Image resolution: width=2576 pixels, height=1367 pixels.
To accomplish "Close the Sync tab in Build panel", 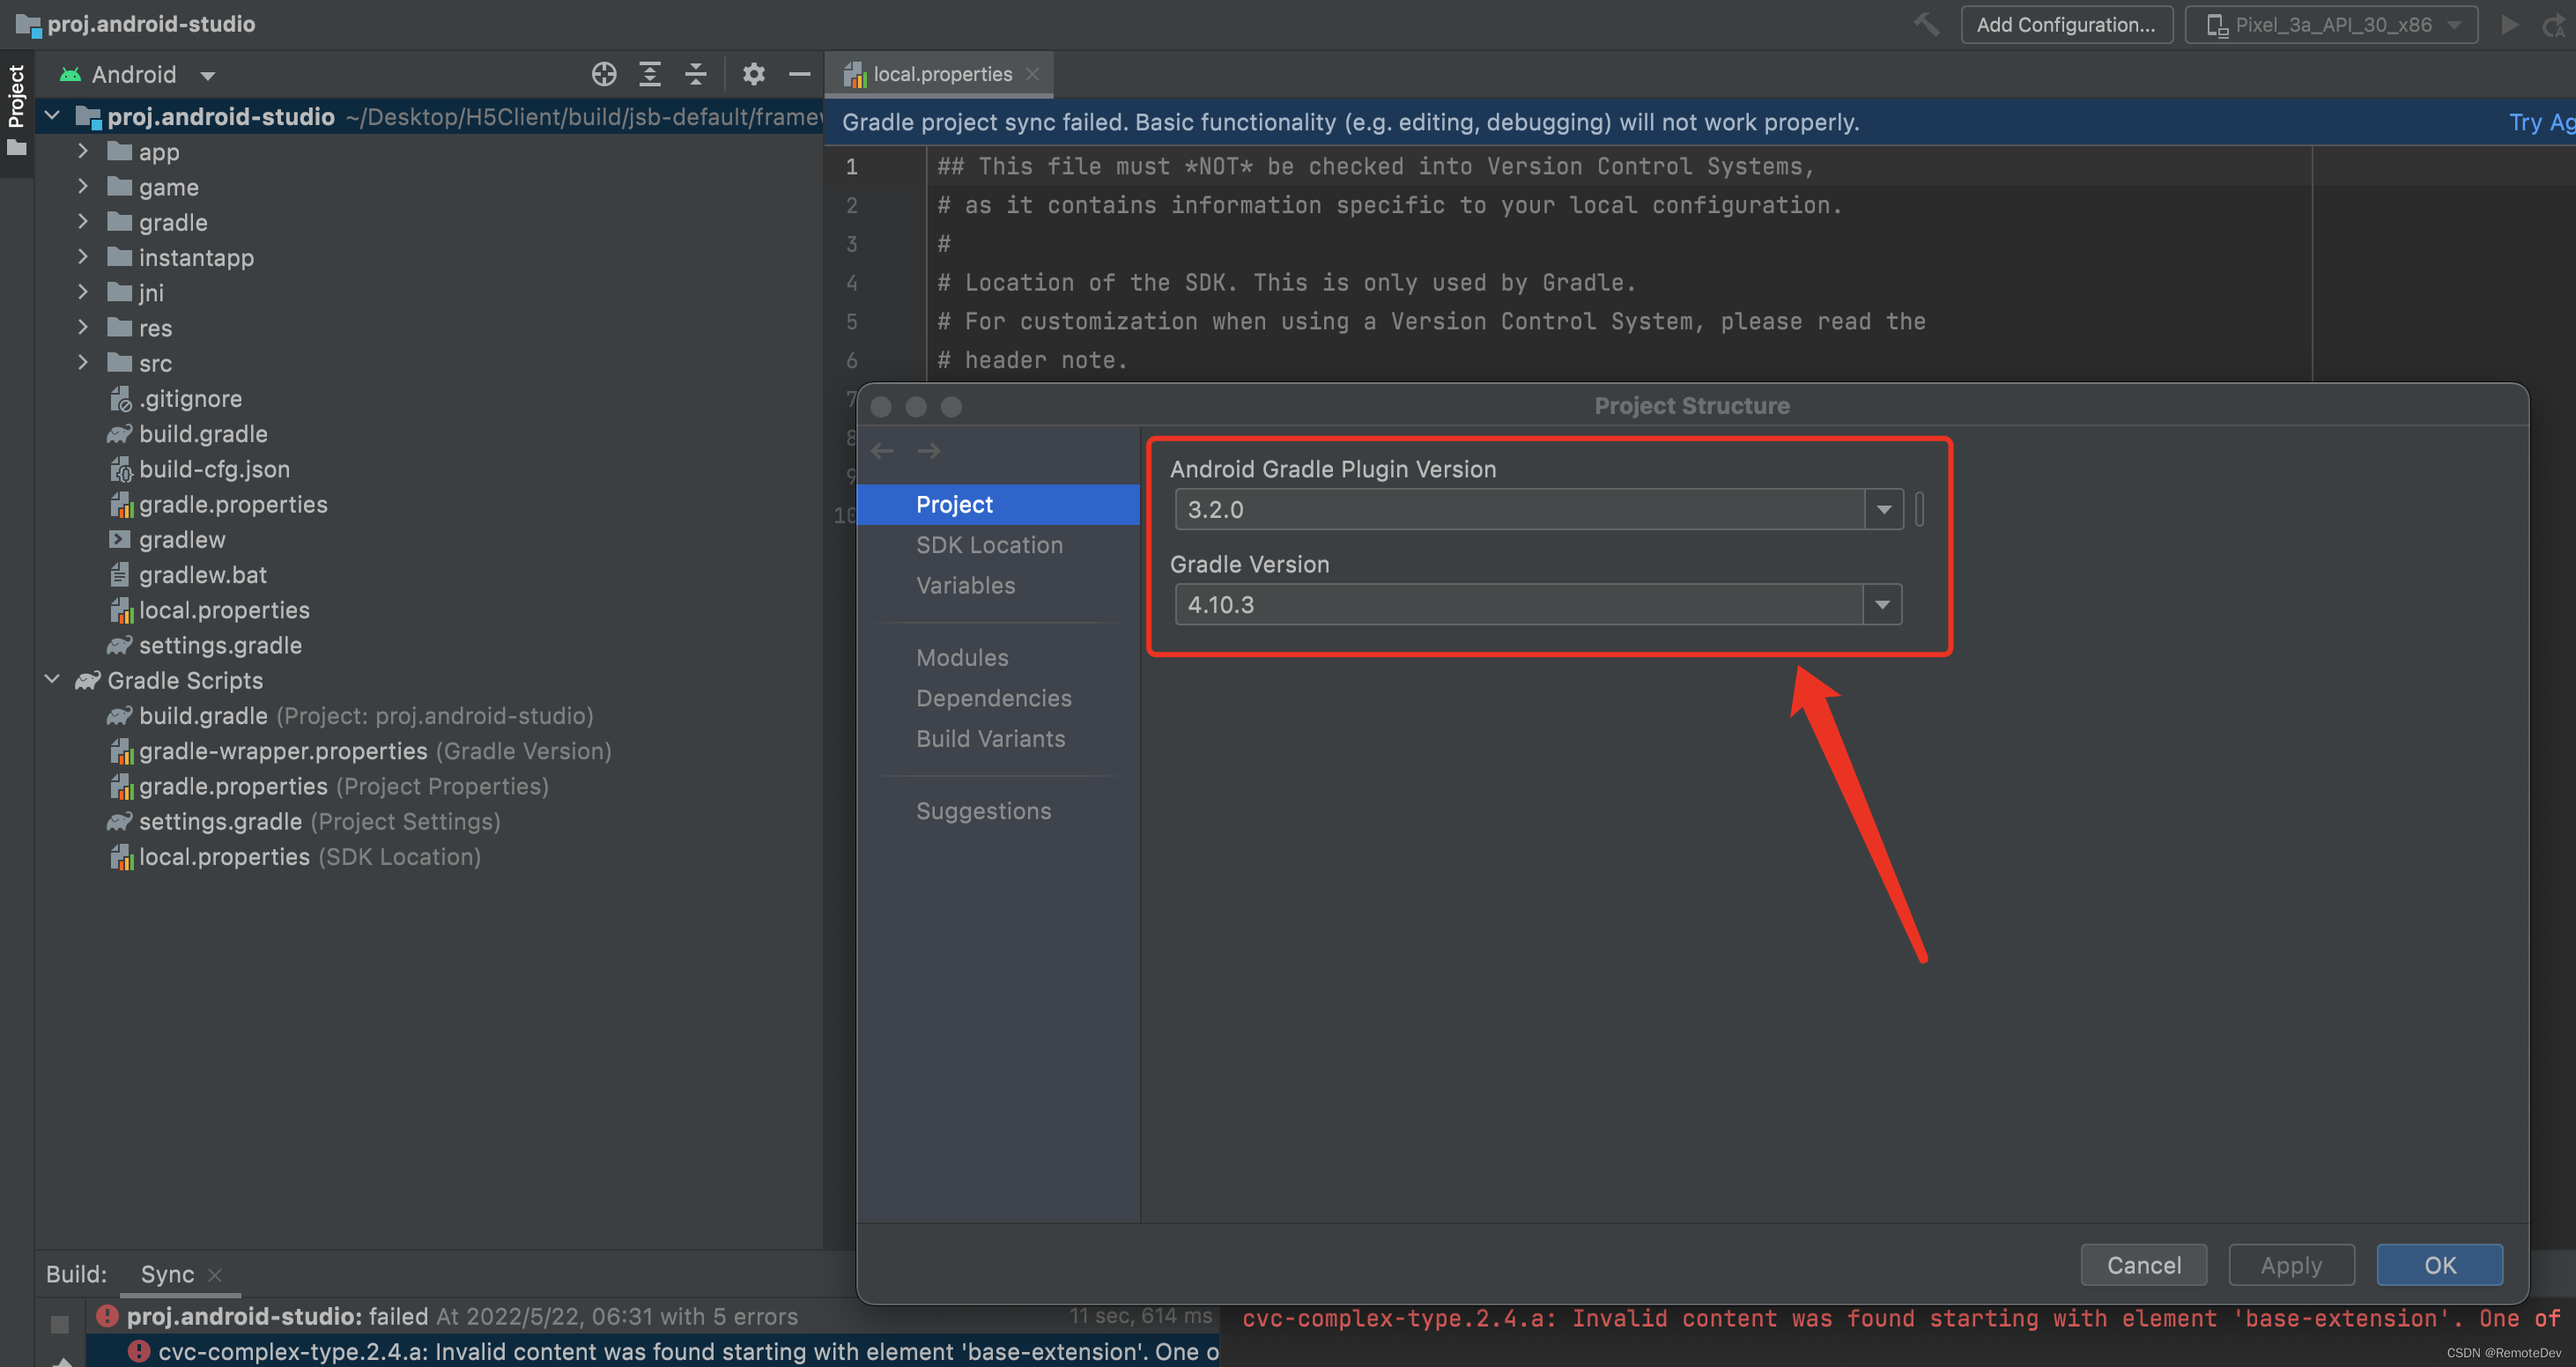I will point(215,1274).
